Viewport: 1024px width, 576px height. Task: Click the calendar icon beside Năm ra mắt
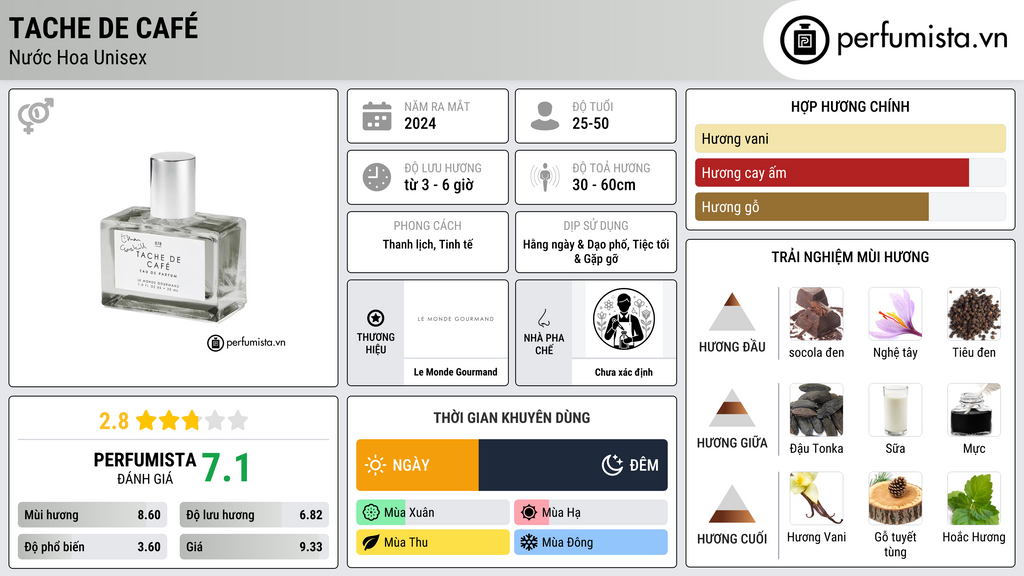(377, 116)
